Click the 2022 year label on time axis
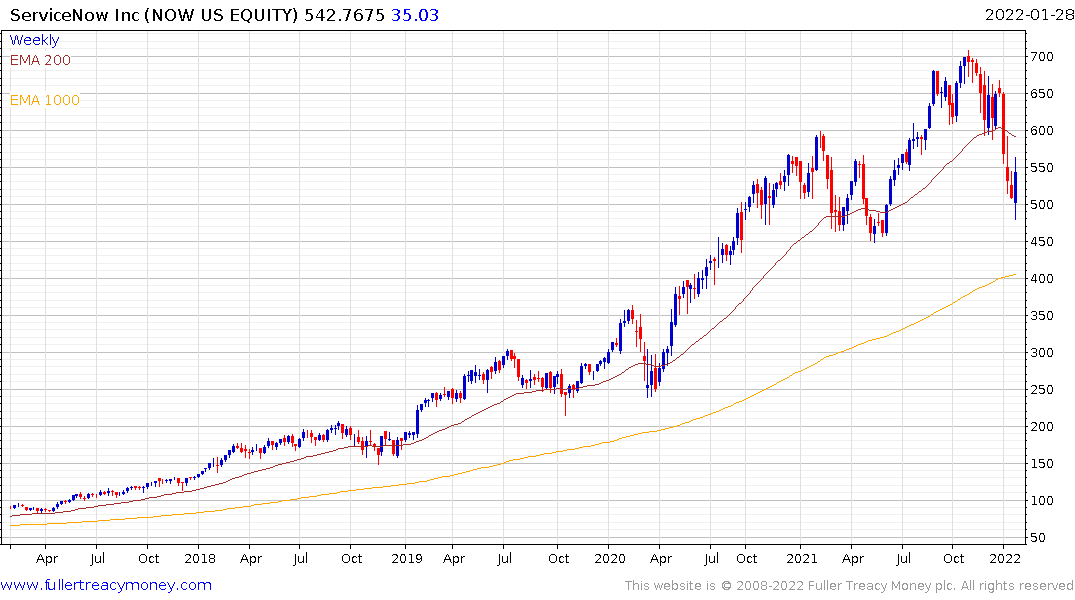 pos(1005,559)
